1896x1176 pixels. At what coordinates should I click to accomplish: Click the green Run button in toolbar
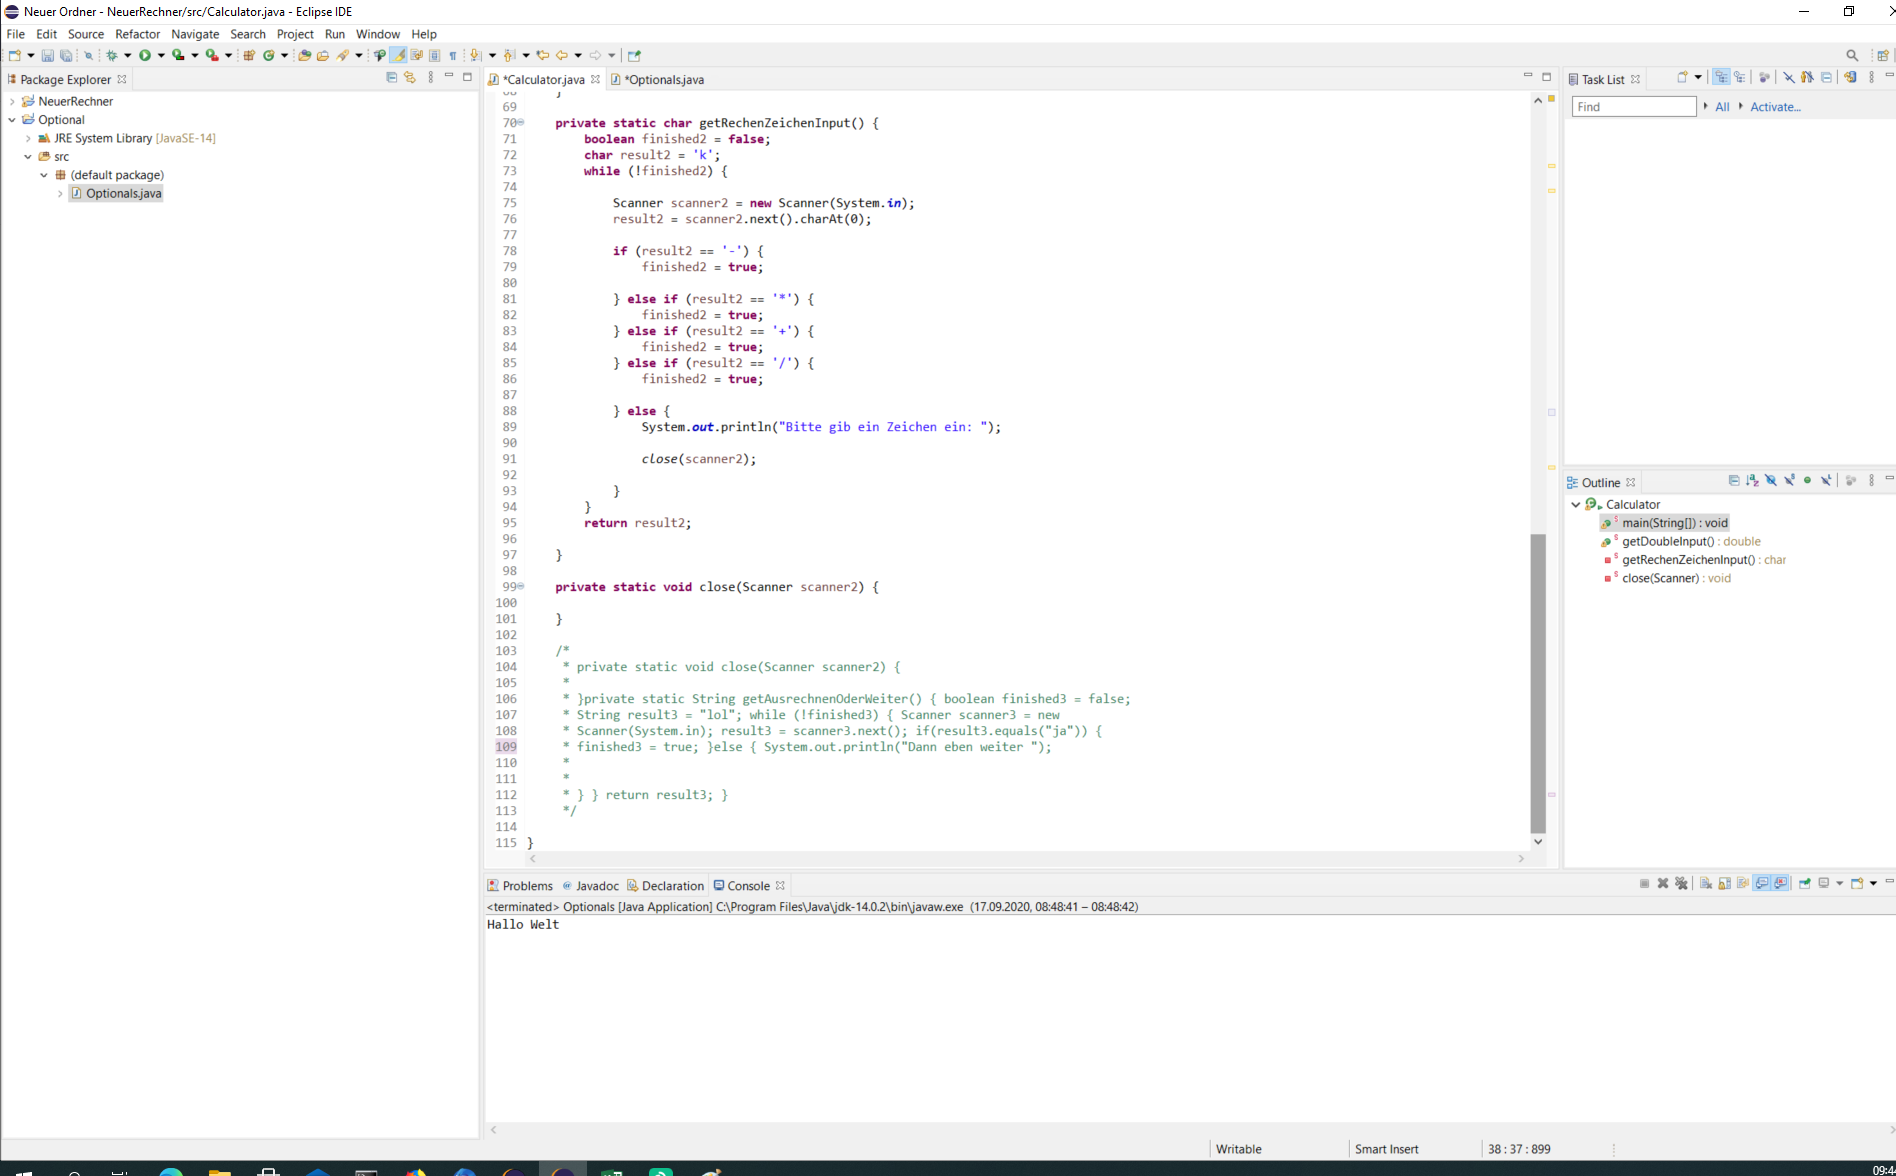[x=145, y=56]
